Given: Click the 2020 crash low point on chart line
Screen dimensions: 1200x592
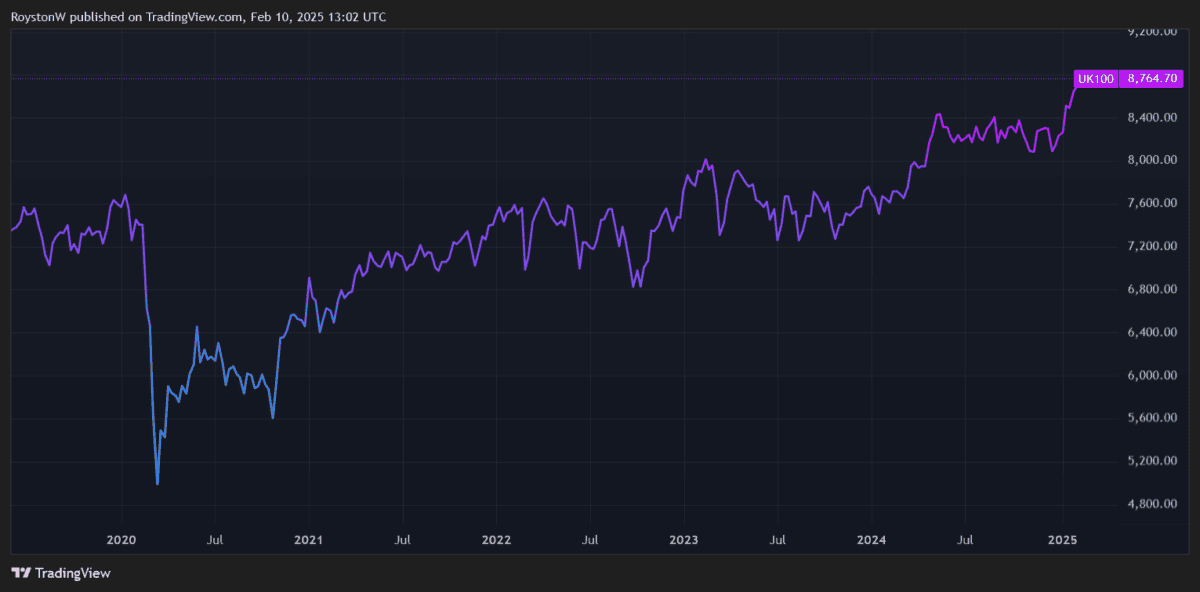Looking at the screenshot, I should pos(158,484).
